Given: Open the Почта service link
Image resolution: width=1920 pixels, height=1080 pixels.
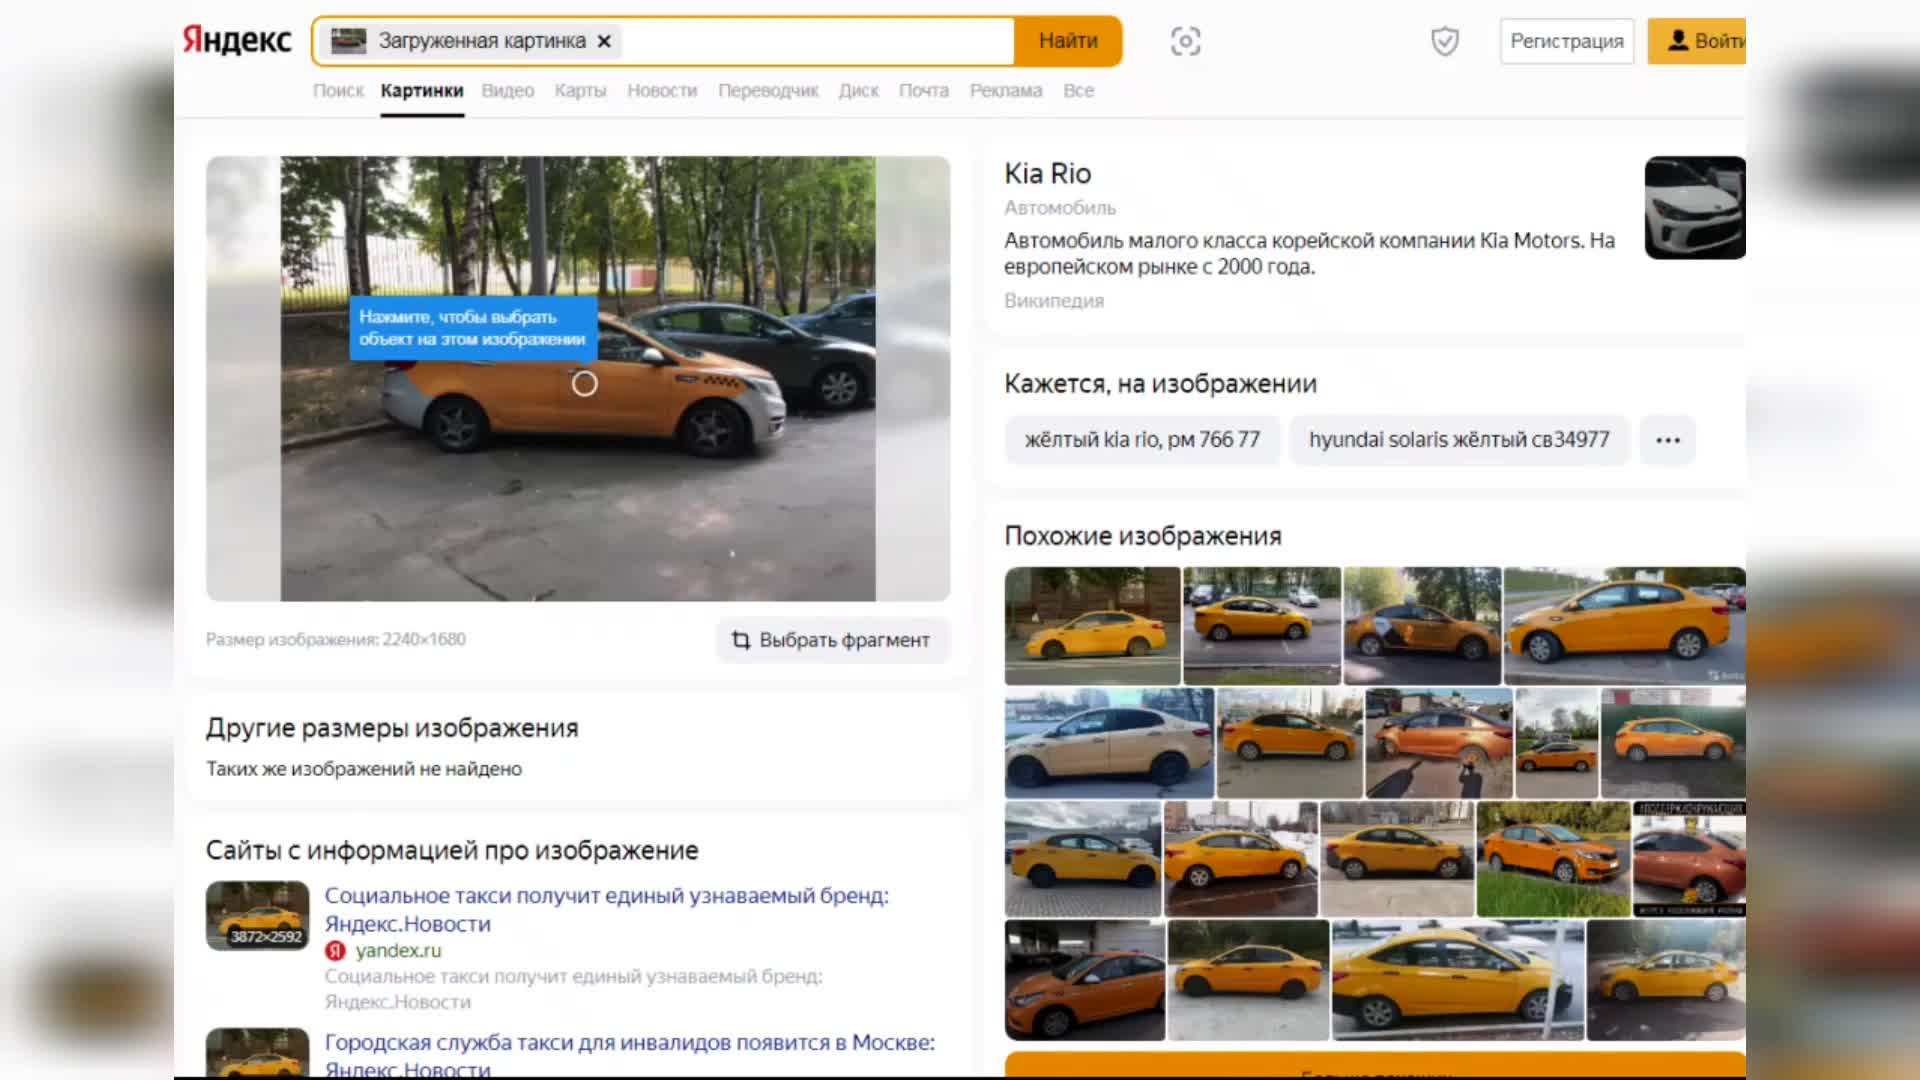Looking at the screenshot, I should point(924,90).
